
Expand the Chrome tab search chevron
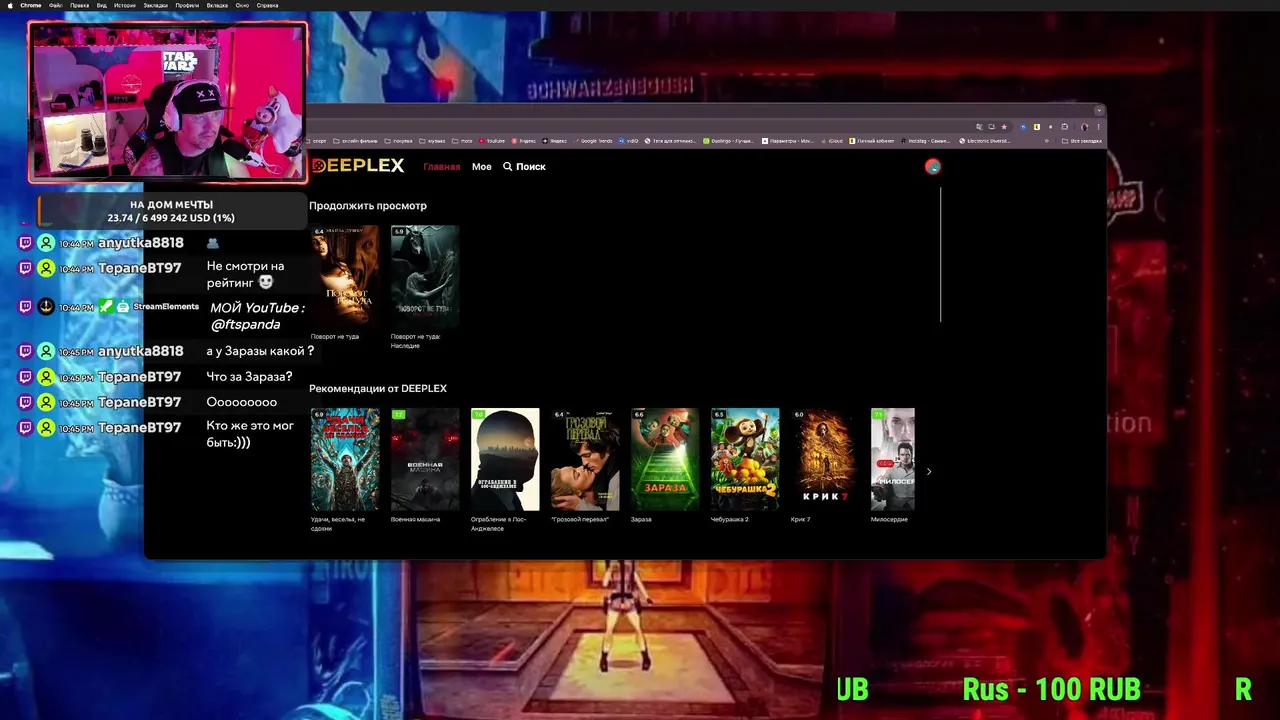[x=1099, y=110]
